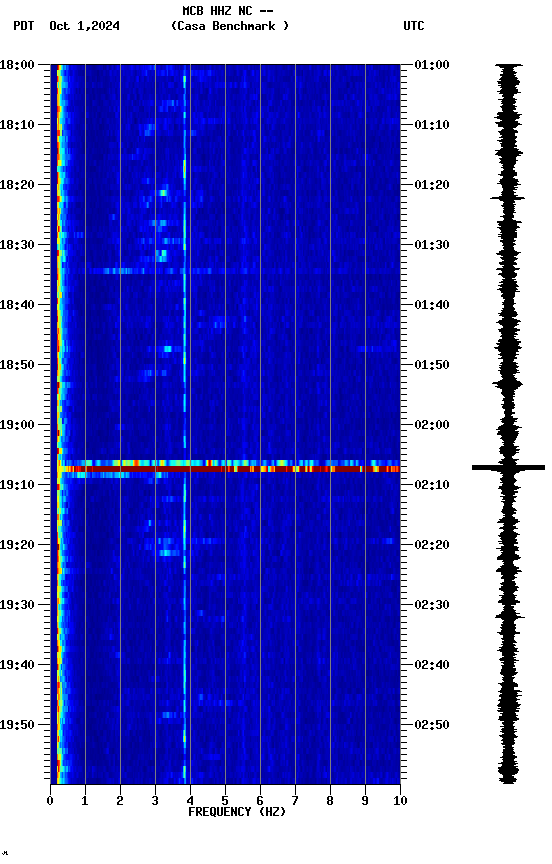Click the 0 Hz frequency tick label
The height and width of the screenshot is (864, 552).
point(50,801)
